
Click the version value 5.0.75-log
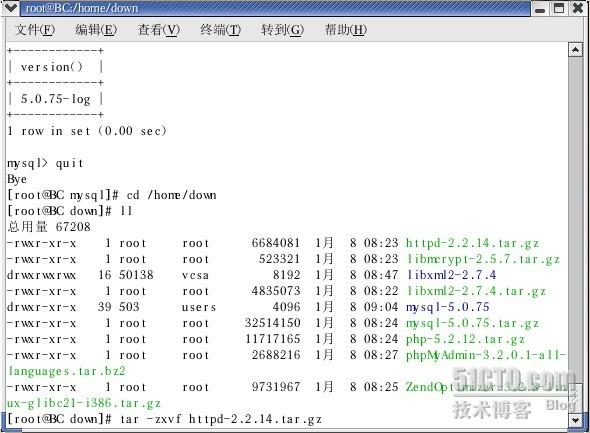55,99
